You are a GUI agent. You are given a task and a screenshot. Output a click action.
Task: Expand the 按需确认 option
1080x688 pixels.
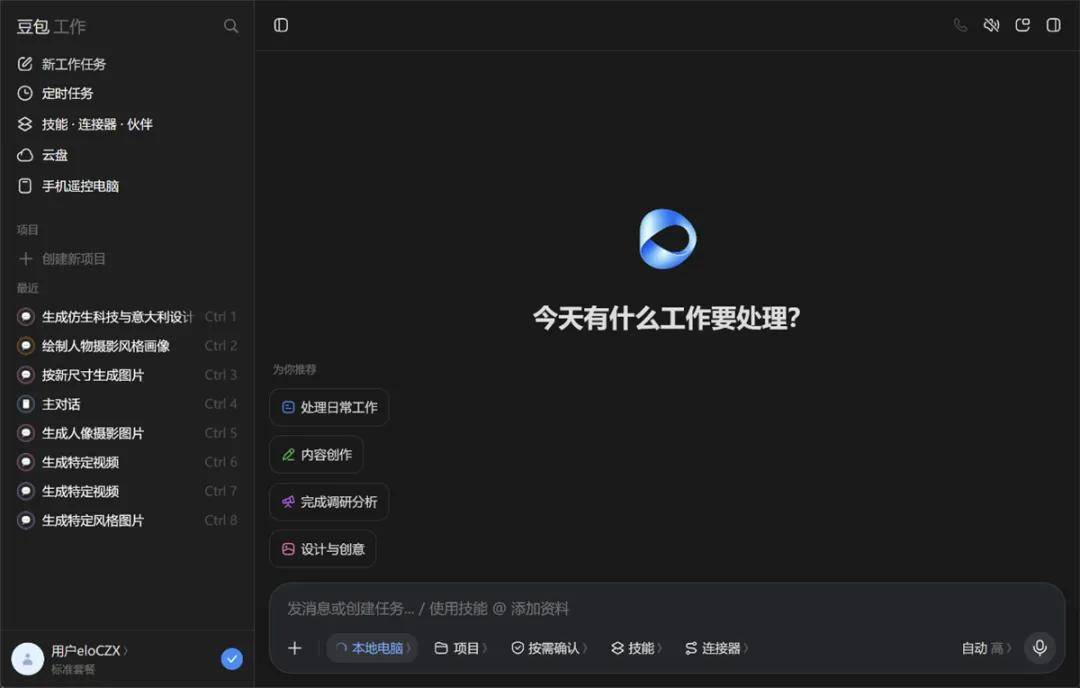549,648
